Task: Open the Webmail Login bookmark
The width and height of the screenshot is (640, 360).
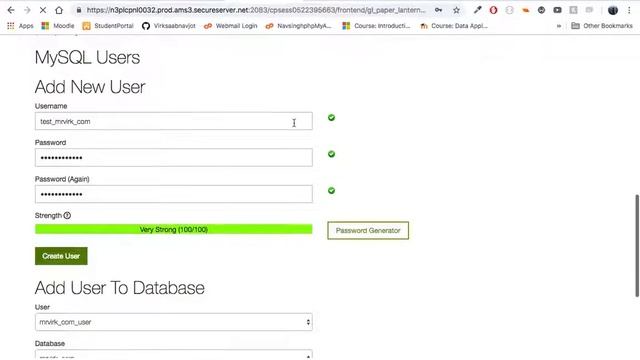Action: (231, 26)
